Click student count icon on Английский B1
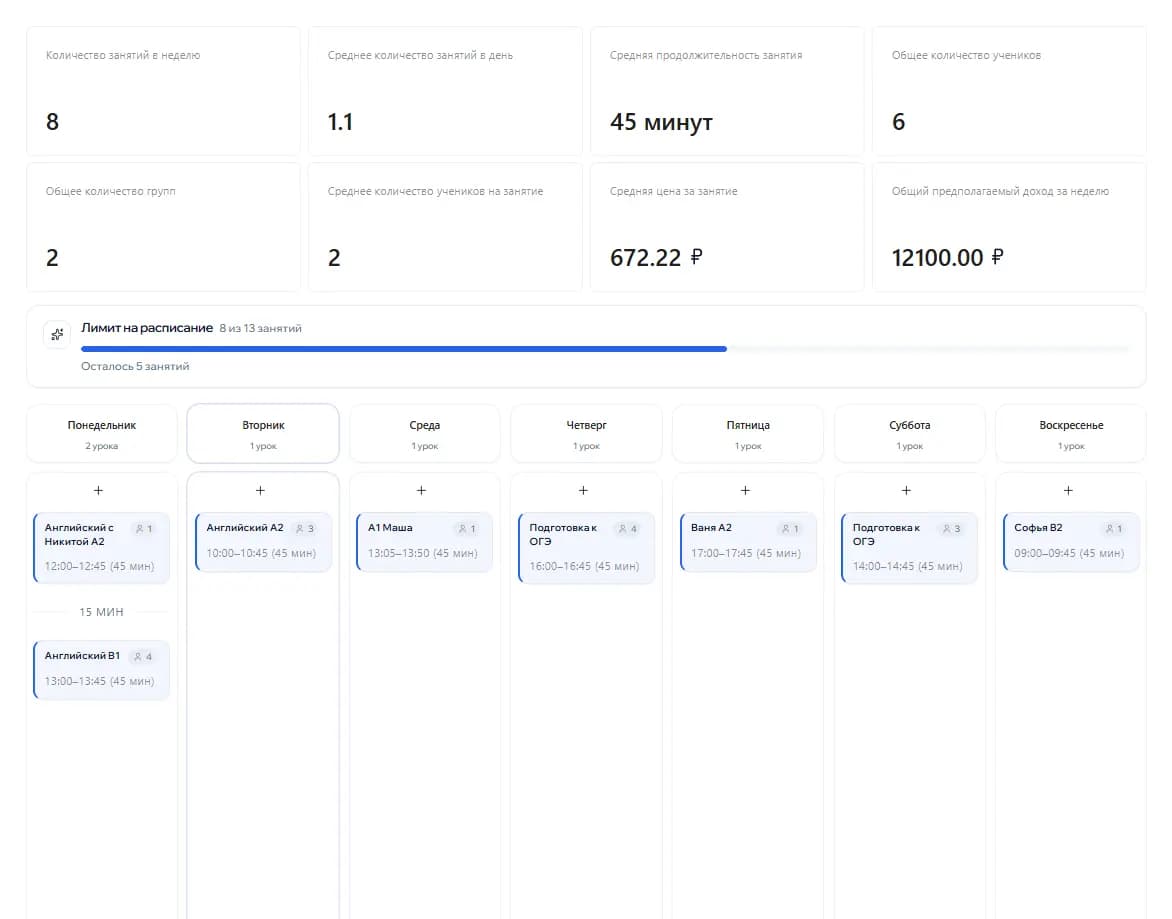The image size is (1172, 919). pyautogui.click(x=138, y=657)
